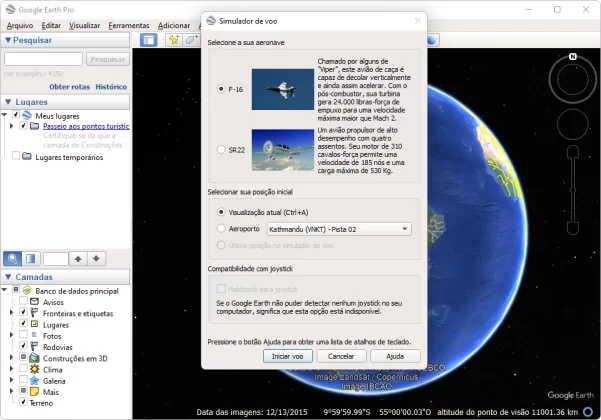Click the Google Earth Pro title bar logo
The height and width of the screenshot is (420, 601).
(x=11, y=10)
